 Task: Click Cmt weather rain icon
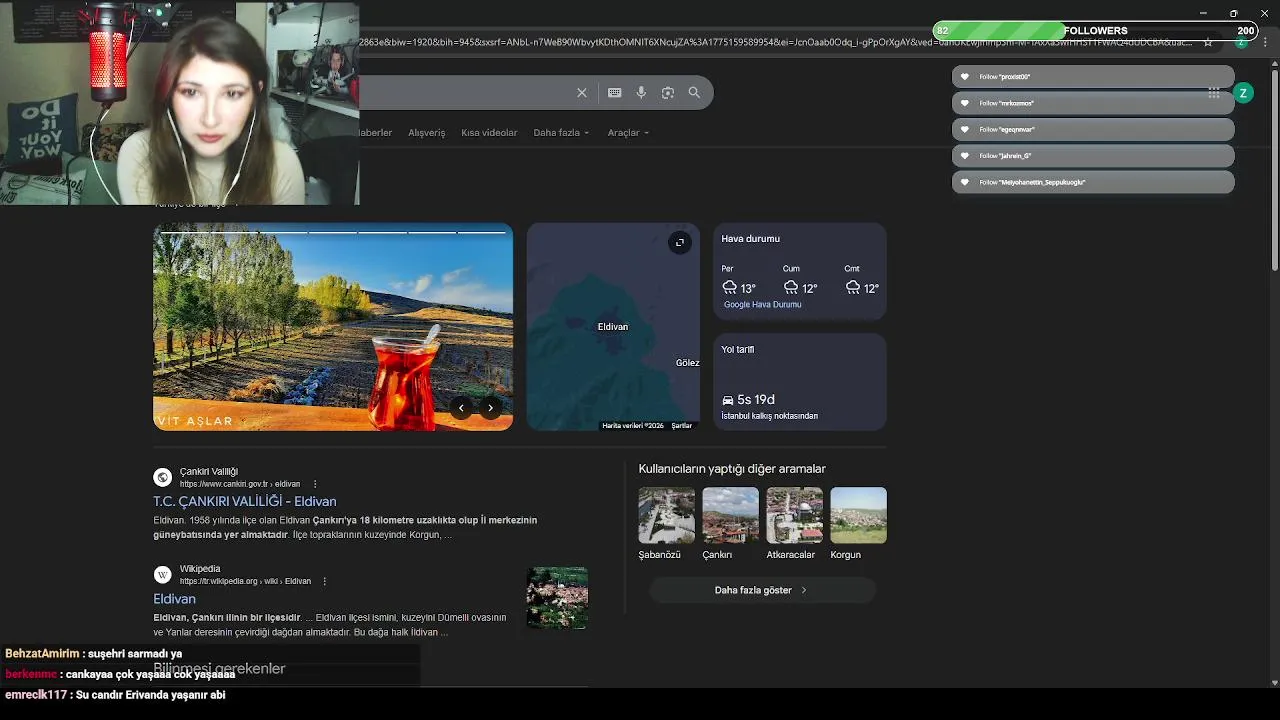pos(853,288)
